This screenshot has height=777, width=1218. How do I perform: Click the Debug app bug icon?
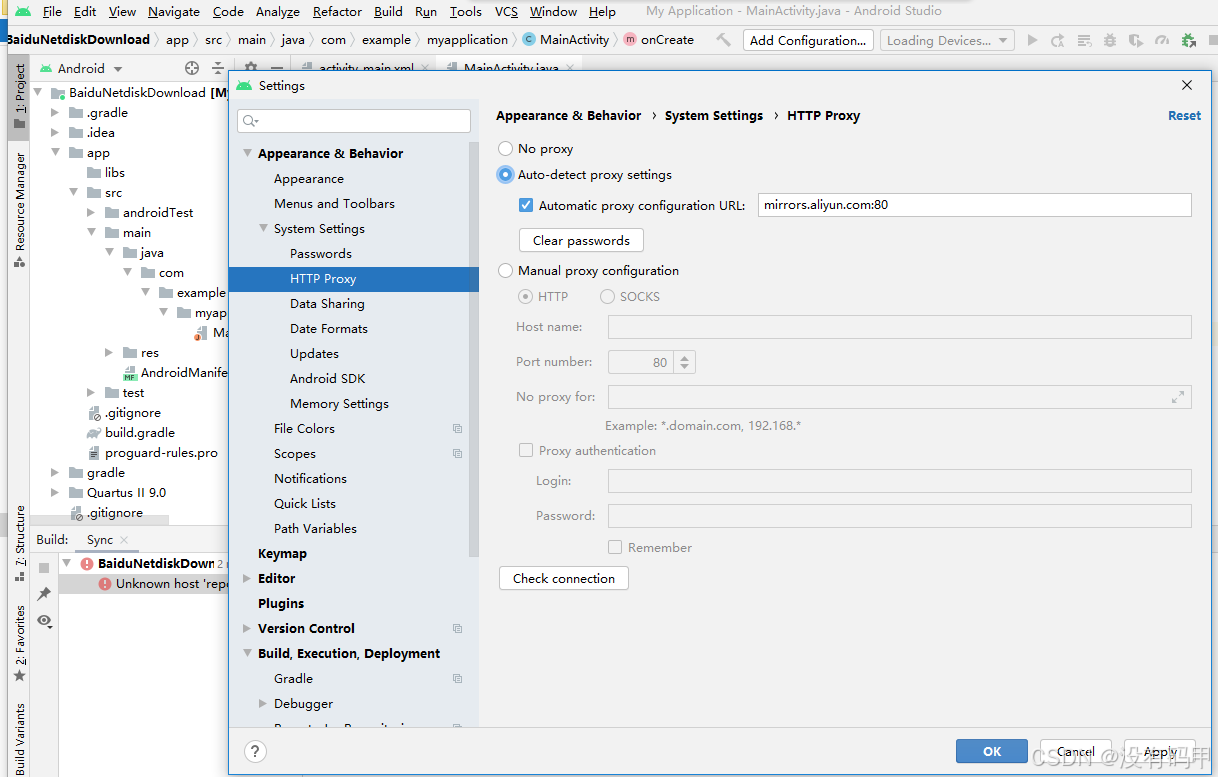(x=1110, y=40)
